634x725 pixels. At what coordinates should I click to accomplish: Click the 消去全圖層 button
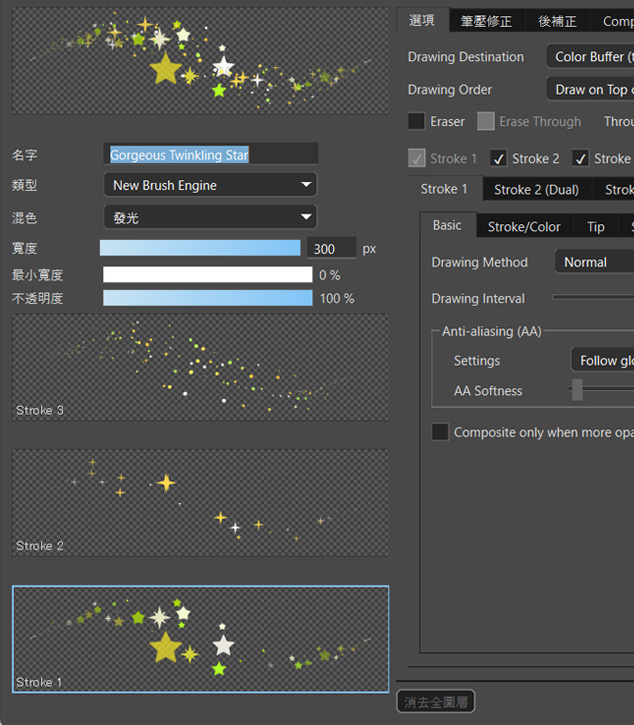(435, 702)
